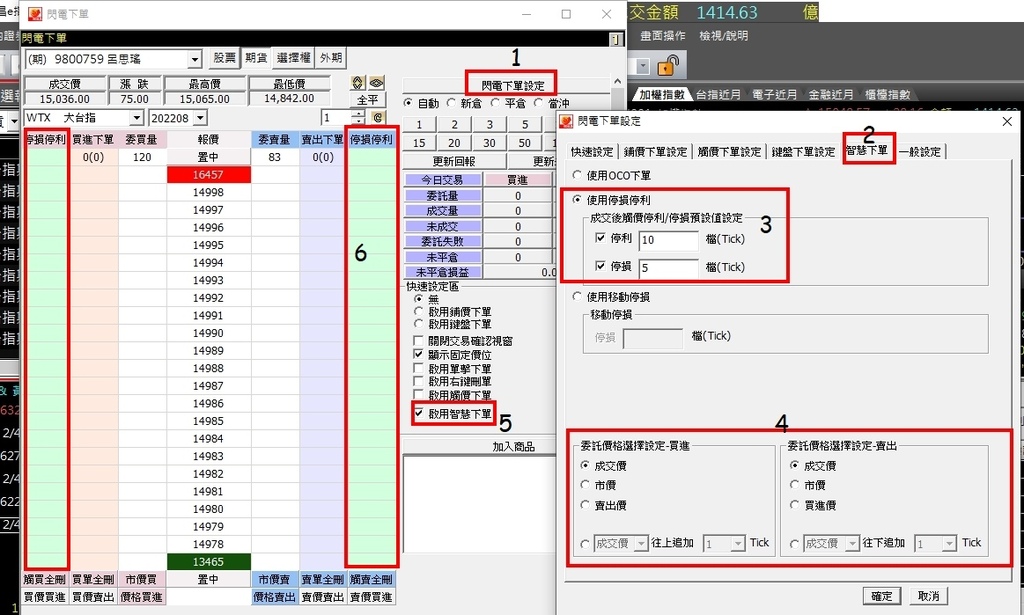The image size is (1024, 615).
Task: Switch to 智慧下單 tab
Action: 867,150
